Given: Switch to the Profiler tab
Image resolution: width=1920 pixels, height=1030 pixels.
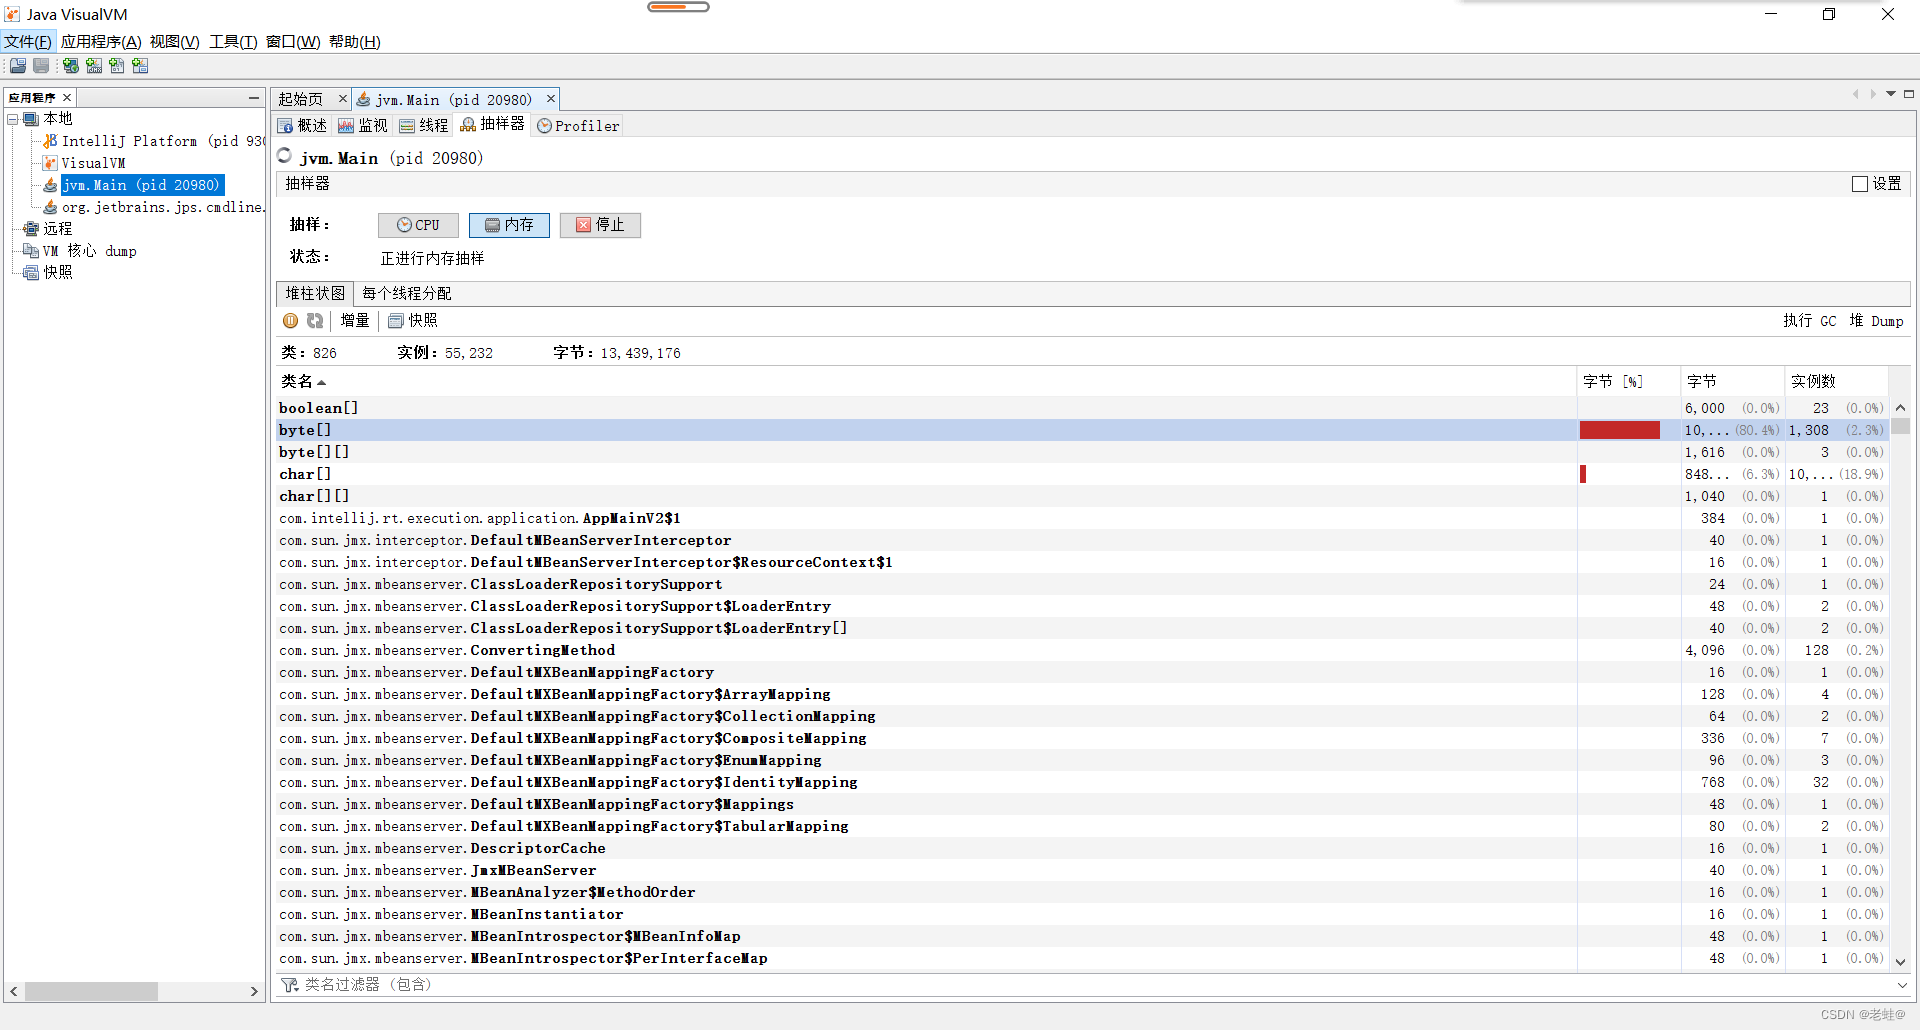Looking at the screenshot, I should click(579, 126).
